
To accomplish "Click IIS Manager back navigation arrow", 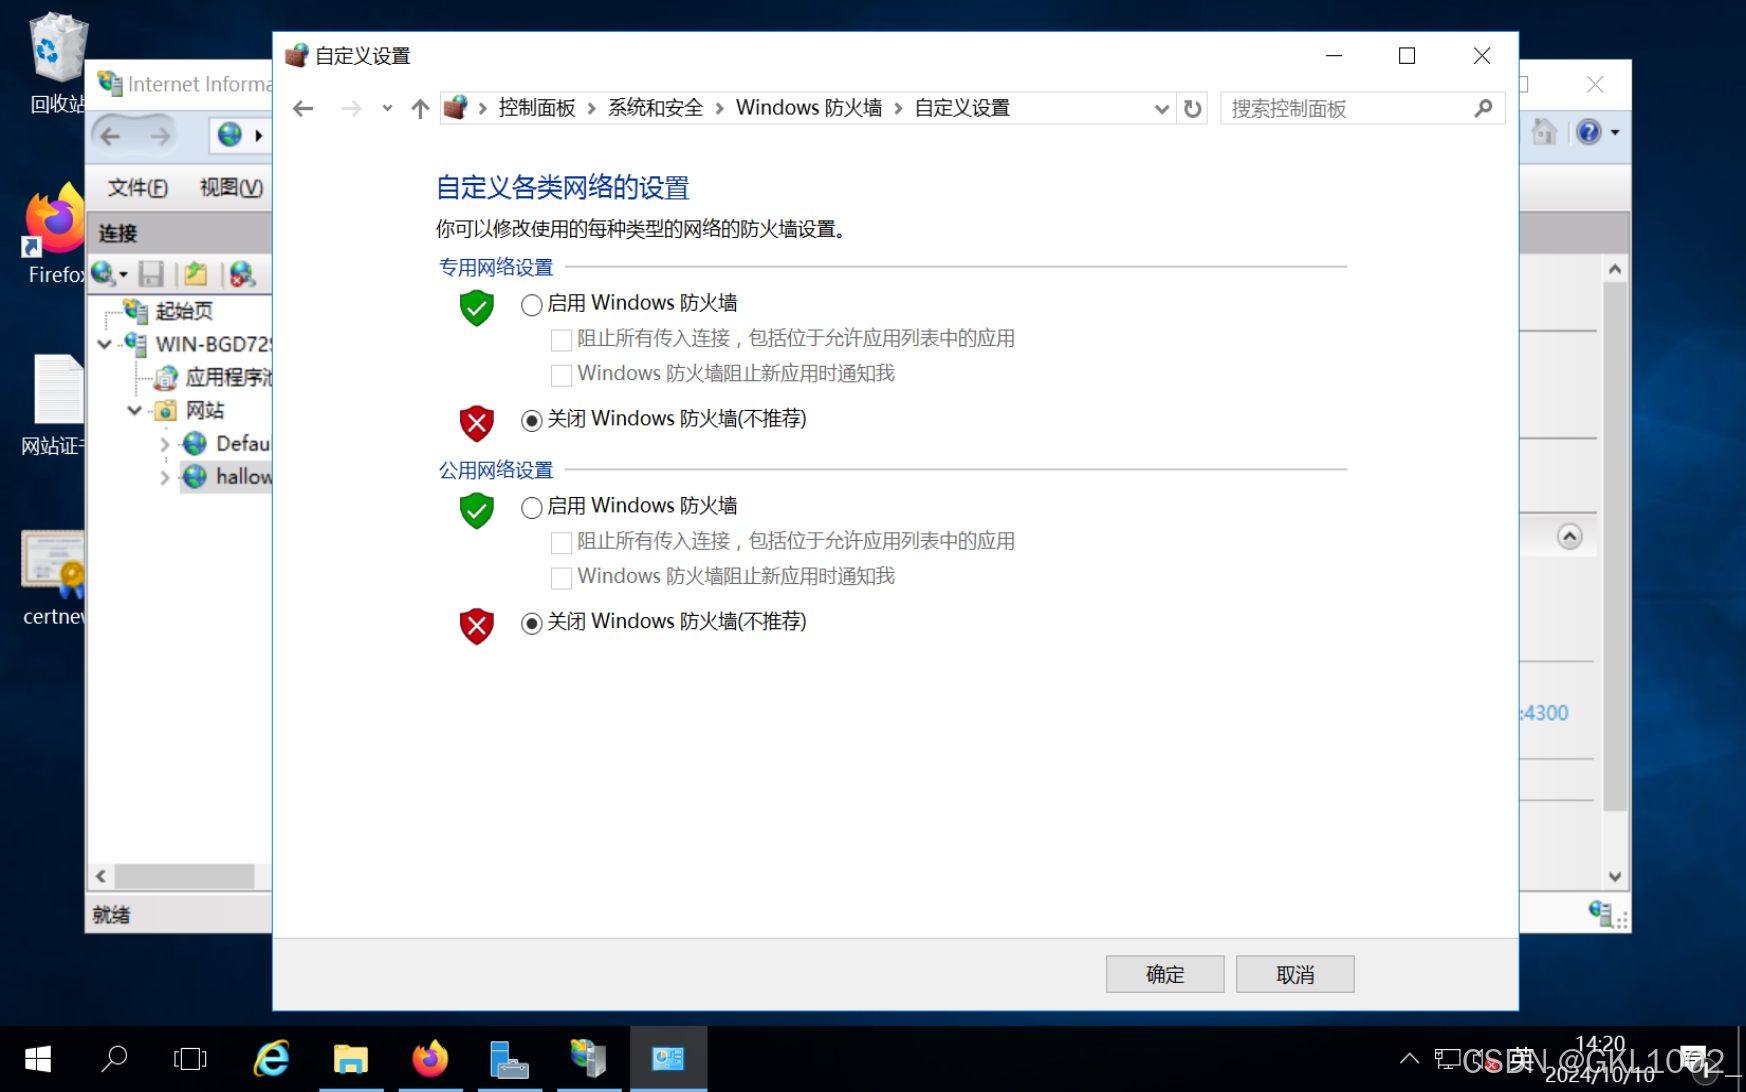I will point(110,135).
